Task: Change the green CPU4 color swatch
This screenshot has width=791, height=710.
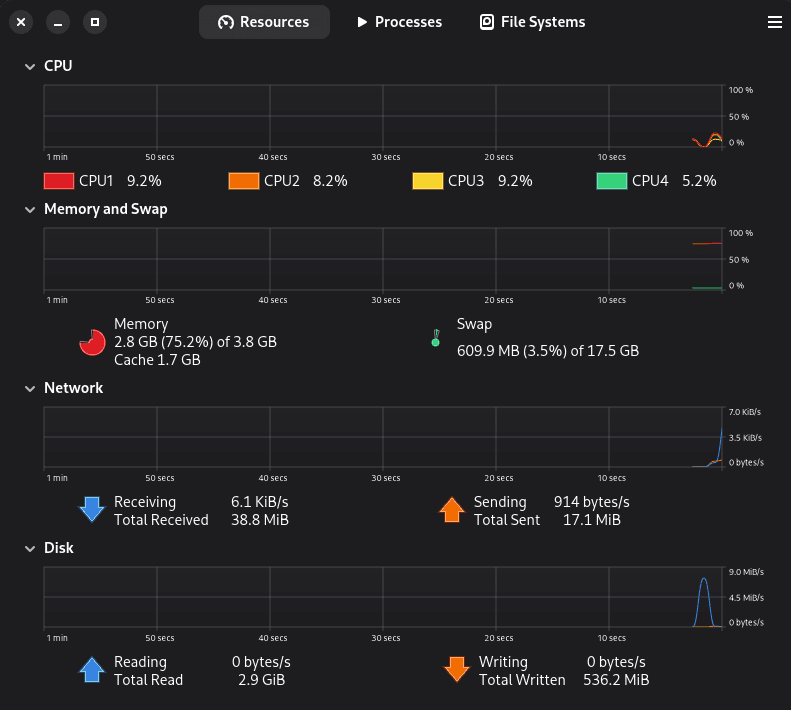Action: [612, 181]
